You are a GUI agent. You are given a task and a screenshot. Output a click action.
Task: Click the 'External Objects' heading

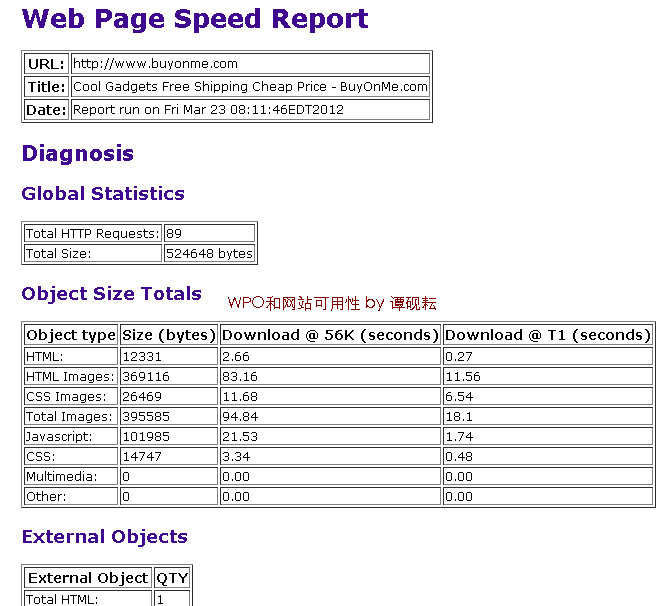105,537
